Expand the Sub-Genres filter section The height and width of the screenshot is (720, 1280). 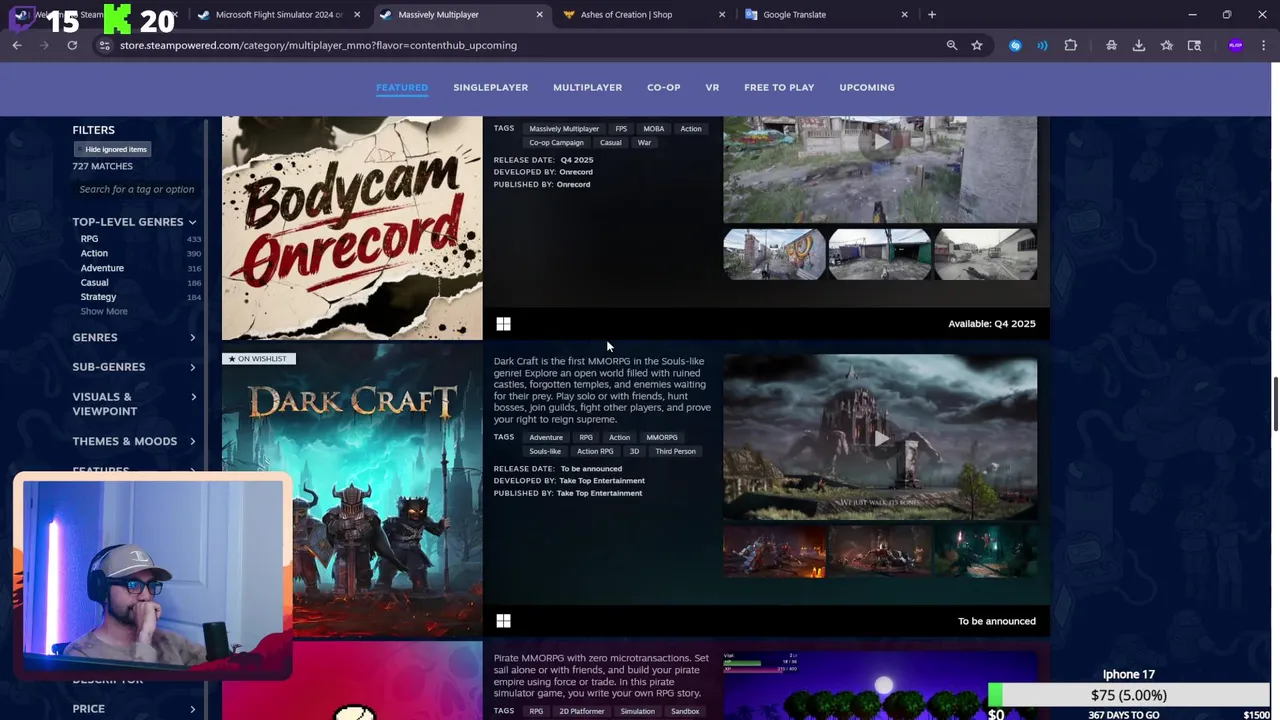tap(134, 367)
